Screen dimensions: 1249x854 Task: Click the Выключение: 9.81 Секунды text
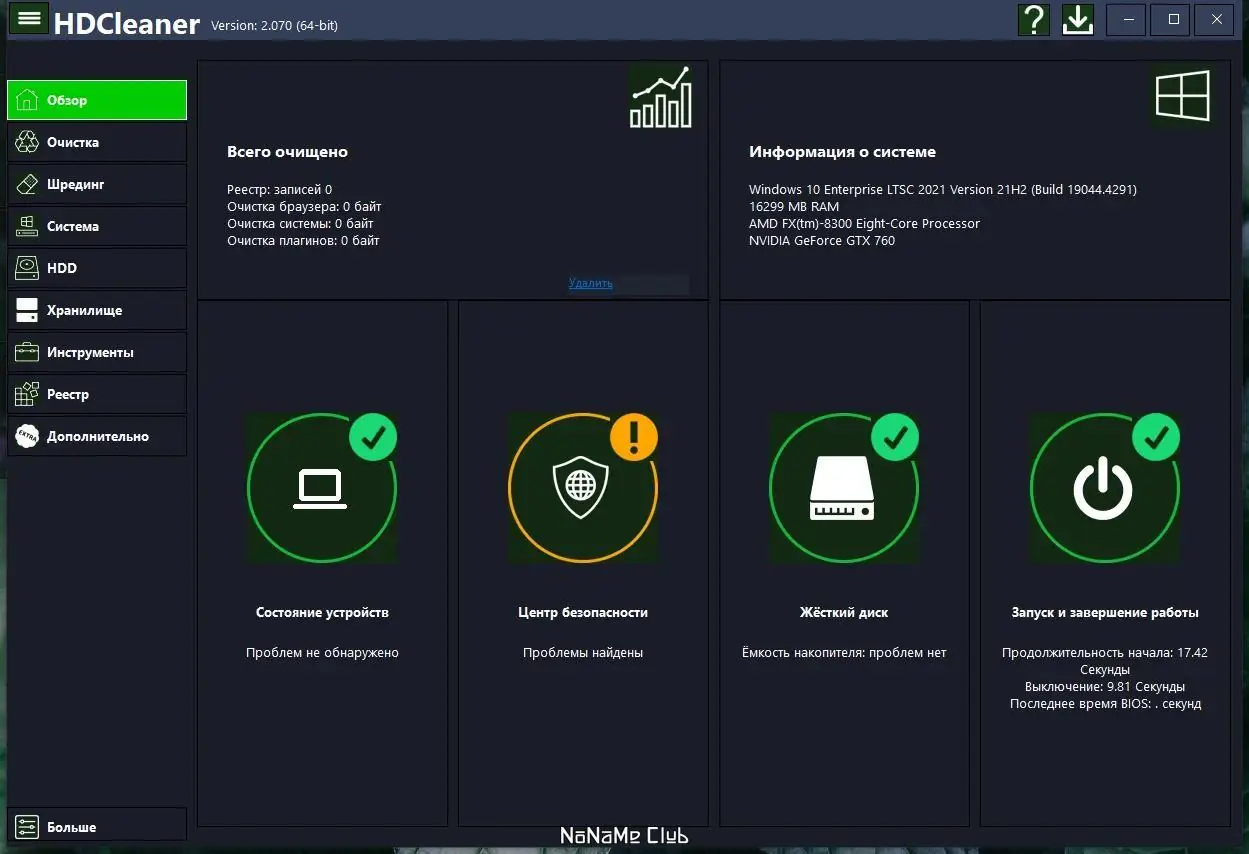(1105, 686)
